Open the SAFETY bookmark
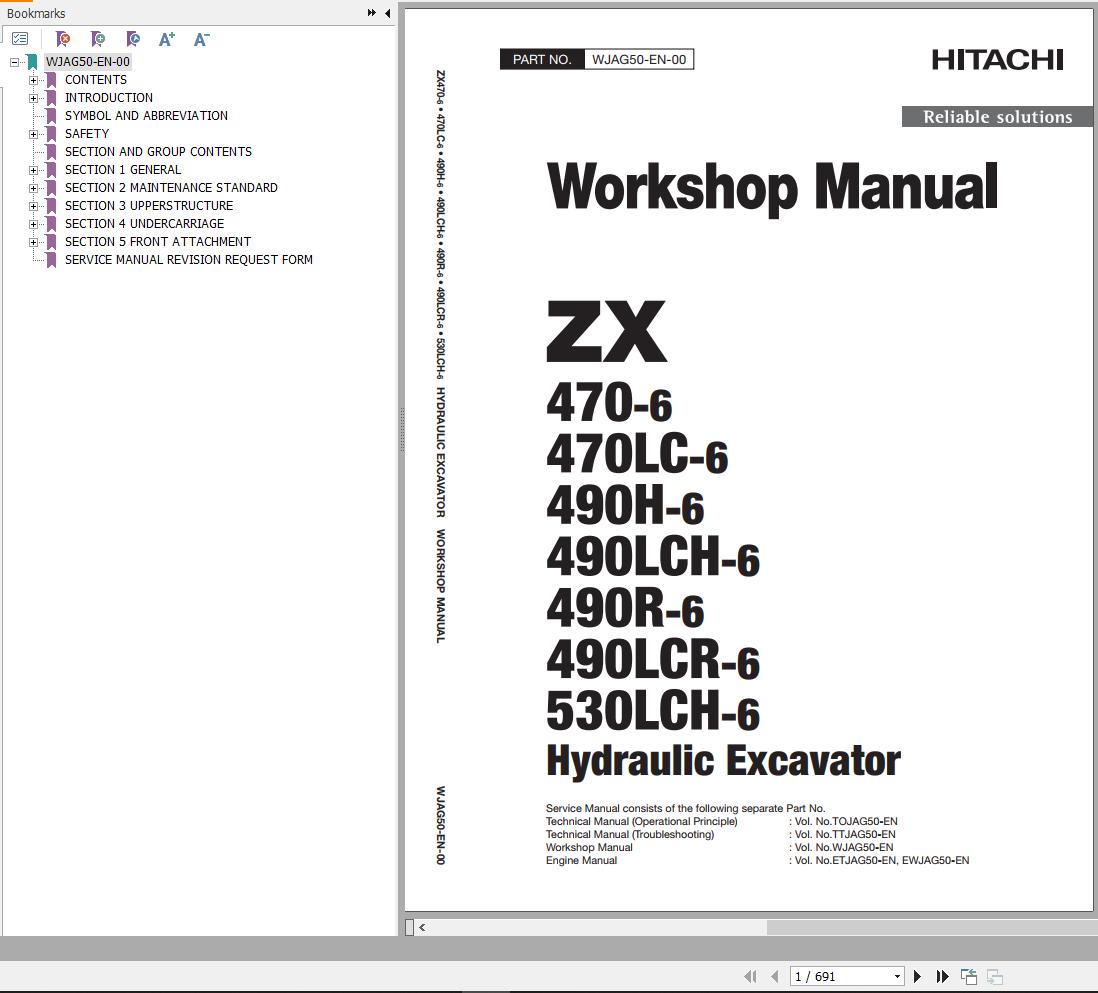The width and height of the screenshot is (1098, 993). (87, 134)
